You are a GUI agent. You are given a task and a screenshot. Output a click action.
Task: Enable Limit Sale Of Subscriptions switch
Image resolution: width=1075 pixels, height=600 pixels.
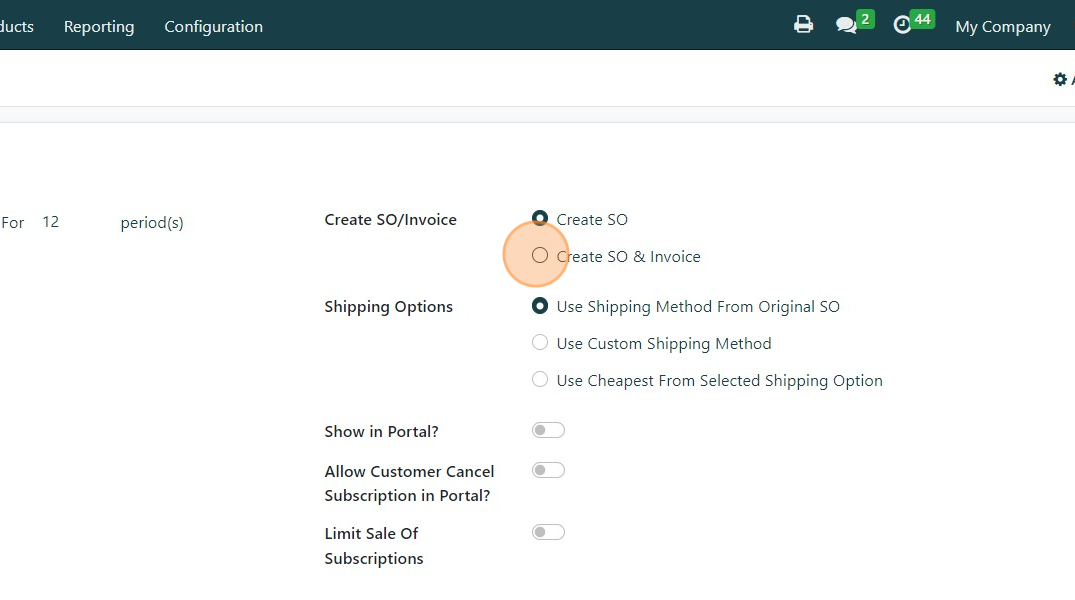click(x=548, y=532)
